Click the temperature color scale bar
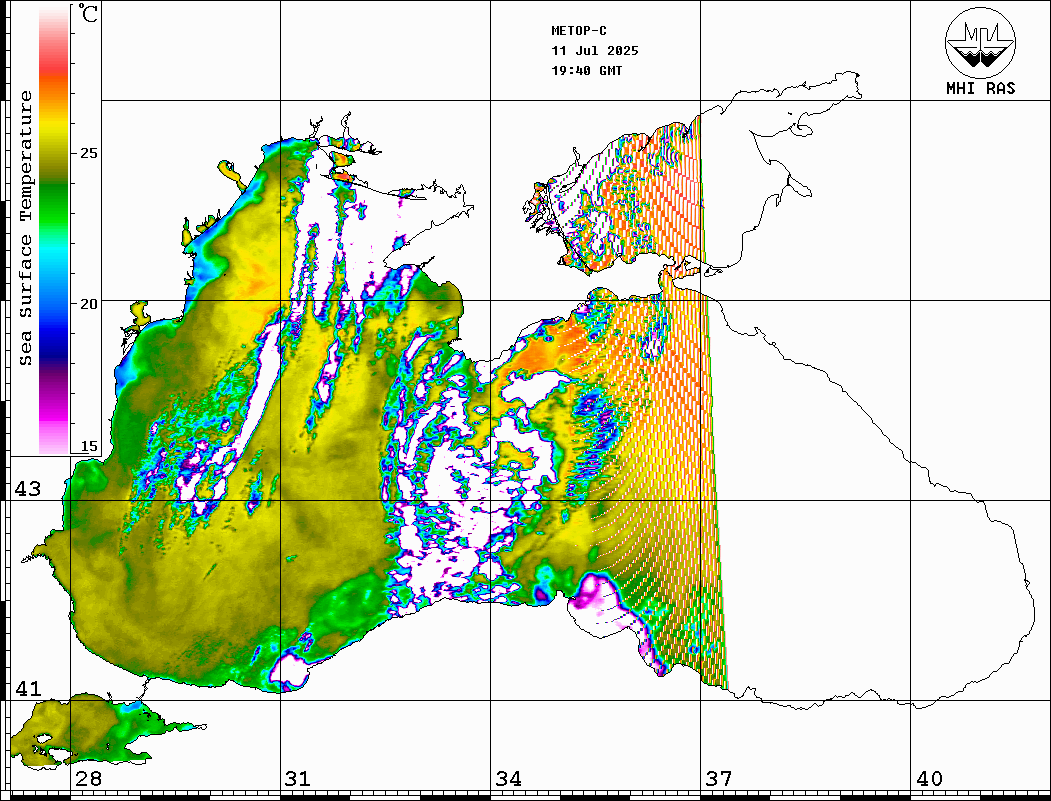The image size is (1051, 801). tap(54, 230)
